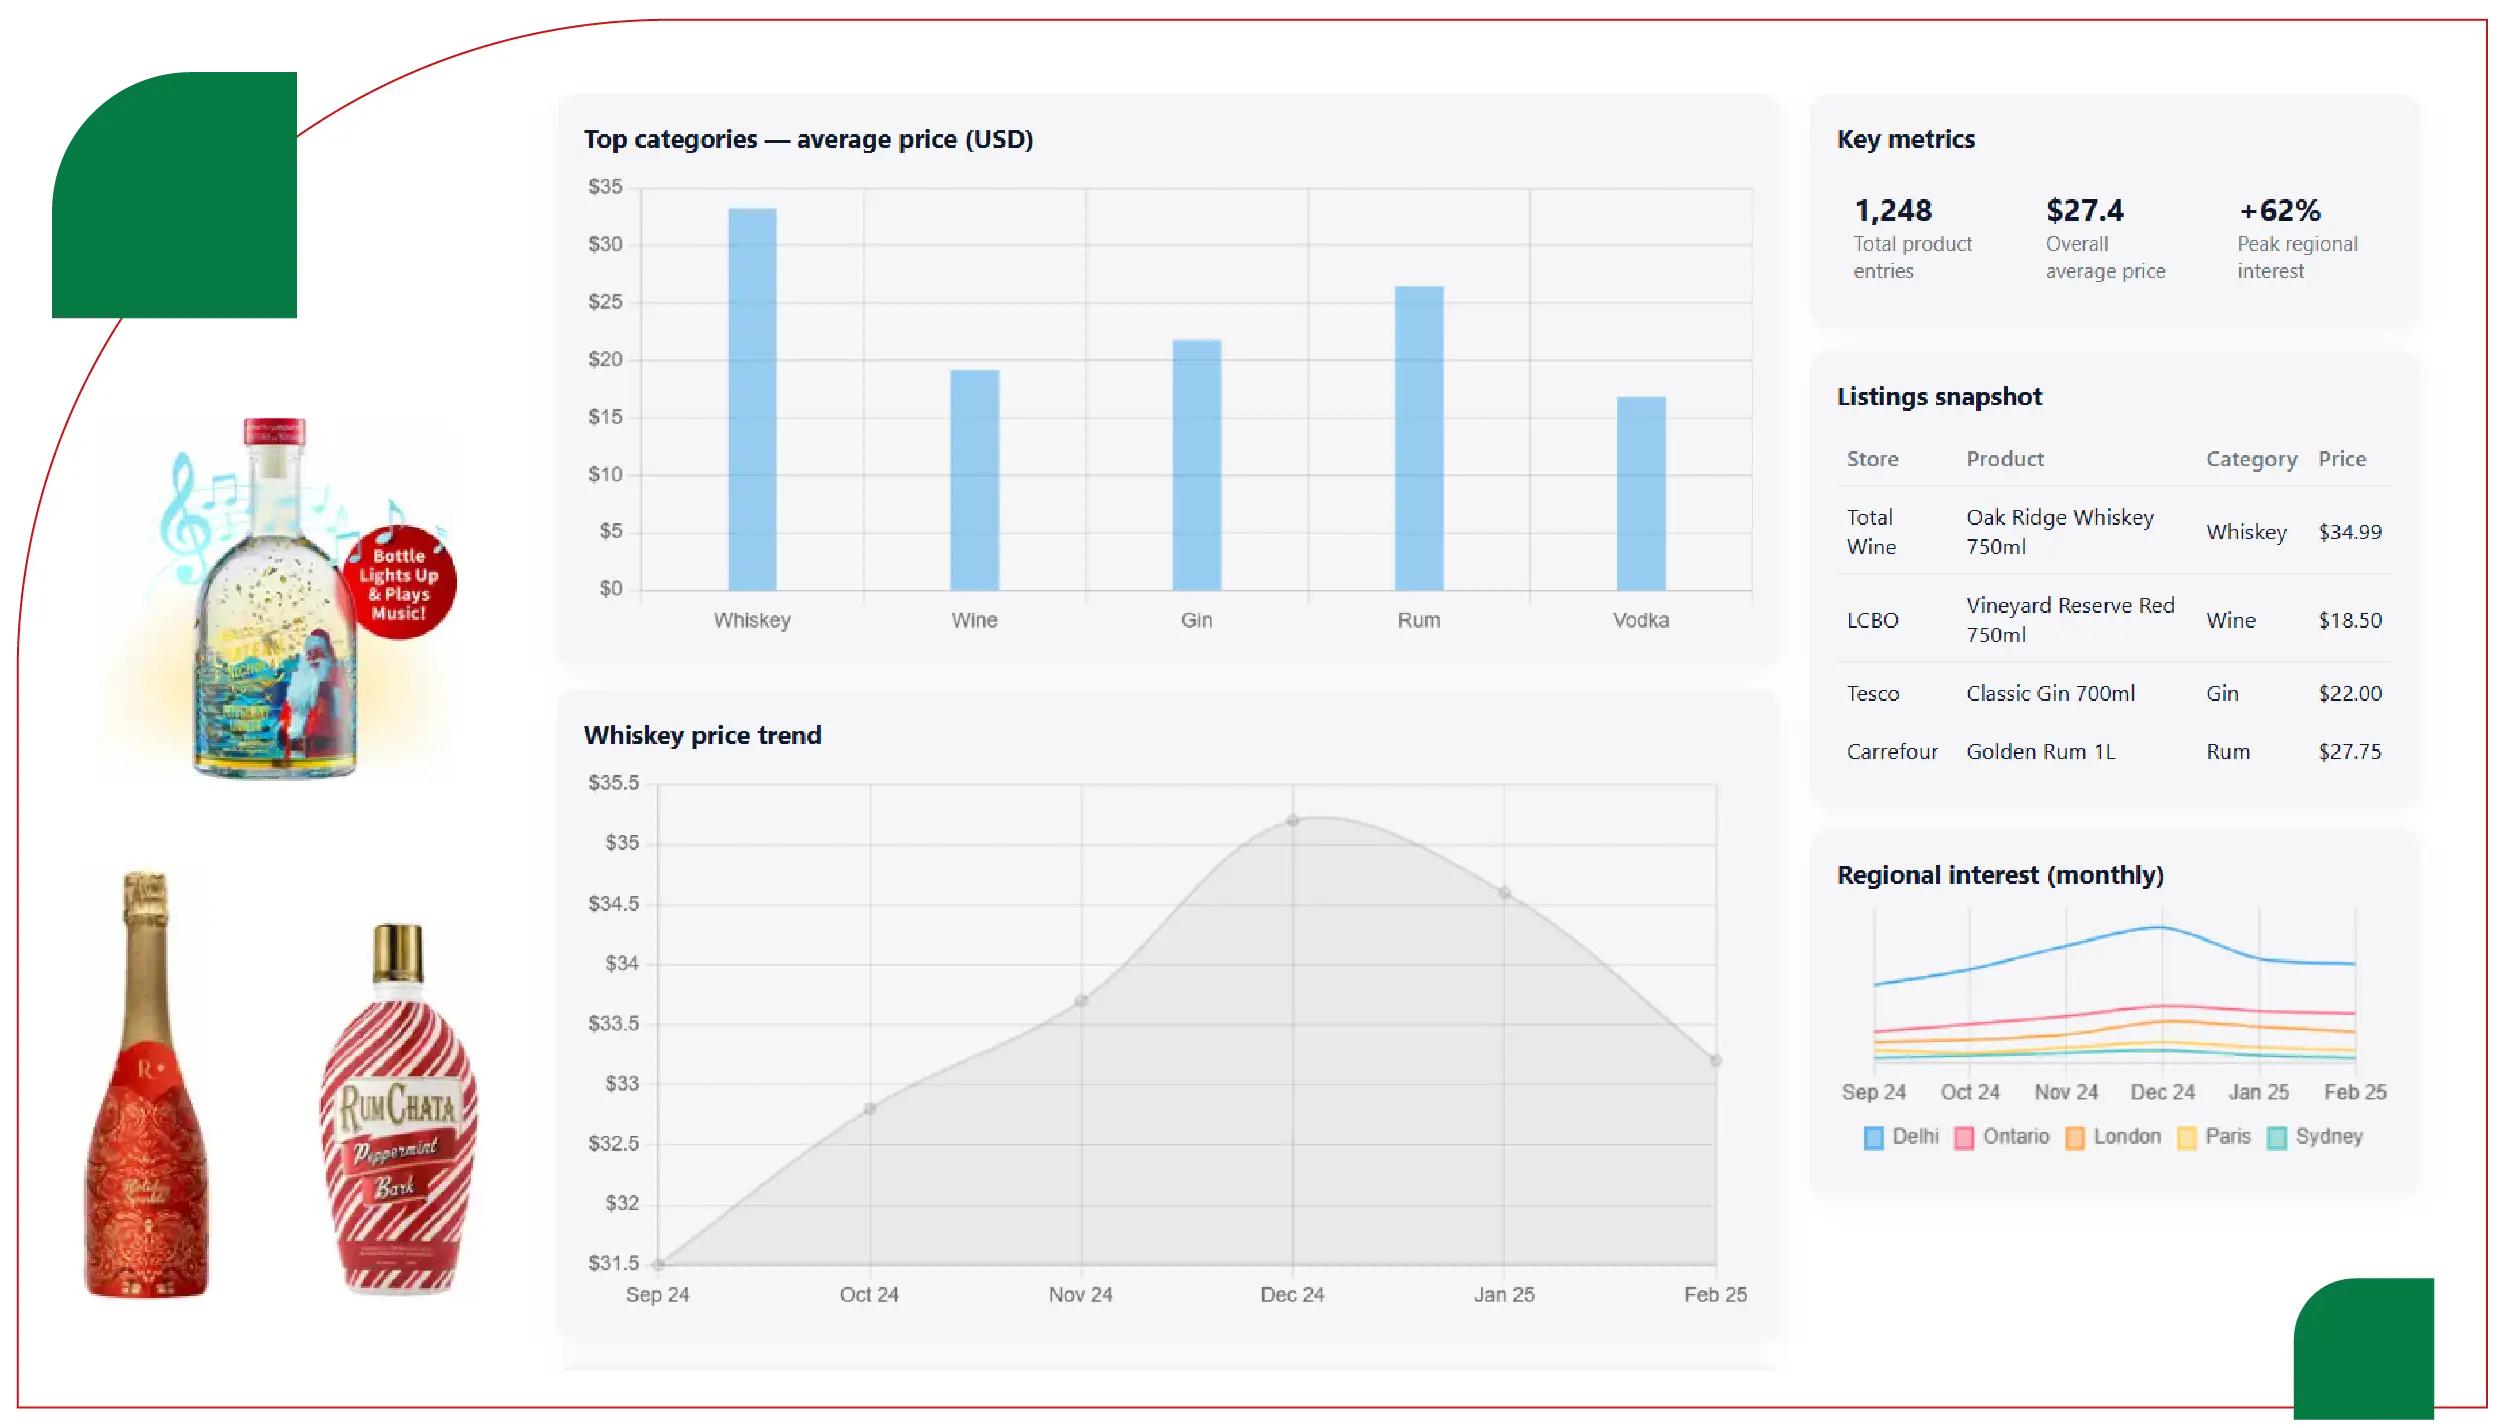Toggle the Ontario legend color box
Viewport: 2507px width, 1426px height.
point(1963,1138)
